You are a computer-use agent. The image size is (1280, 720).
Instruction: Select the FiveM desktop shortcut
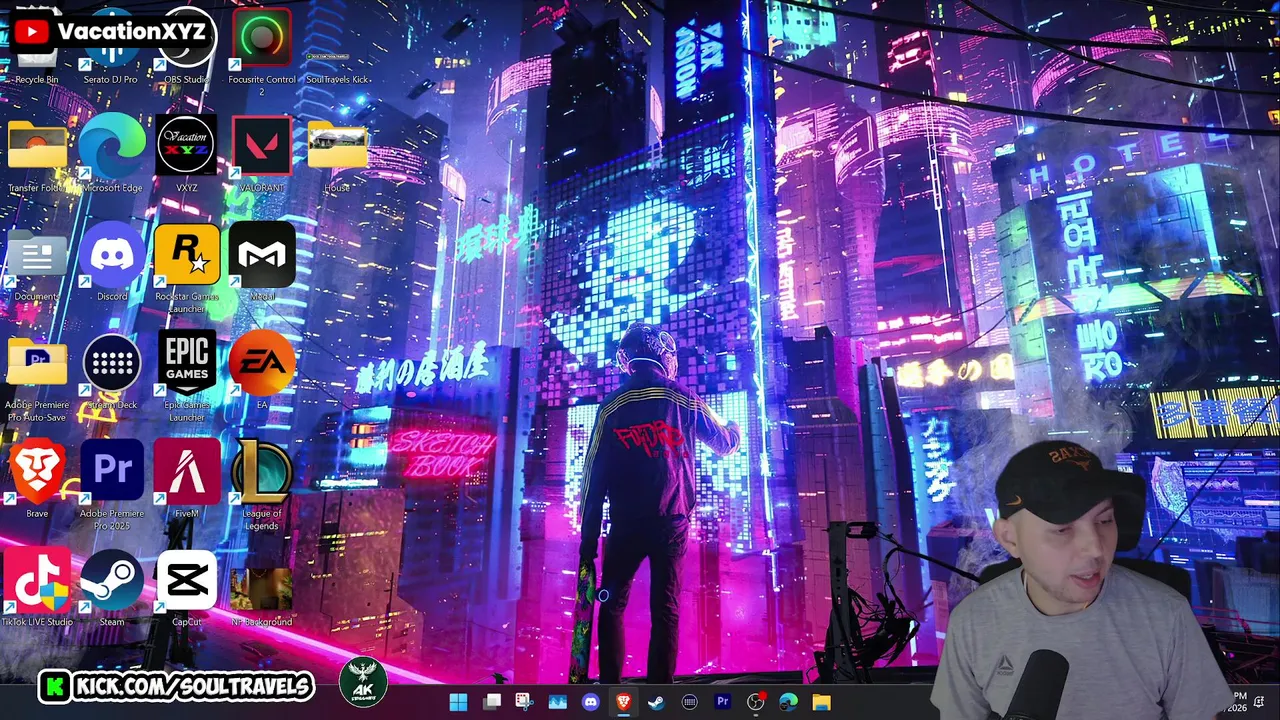tap(186, 478)
